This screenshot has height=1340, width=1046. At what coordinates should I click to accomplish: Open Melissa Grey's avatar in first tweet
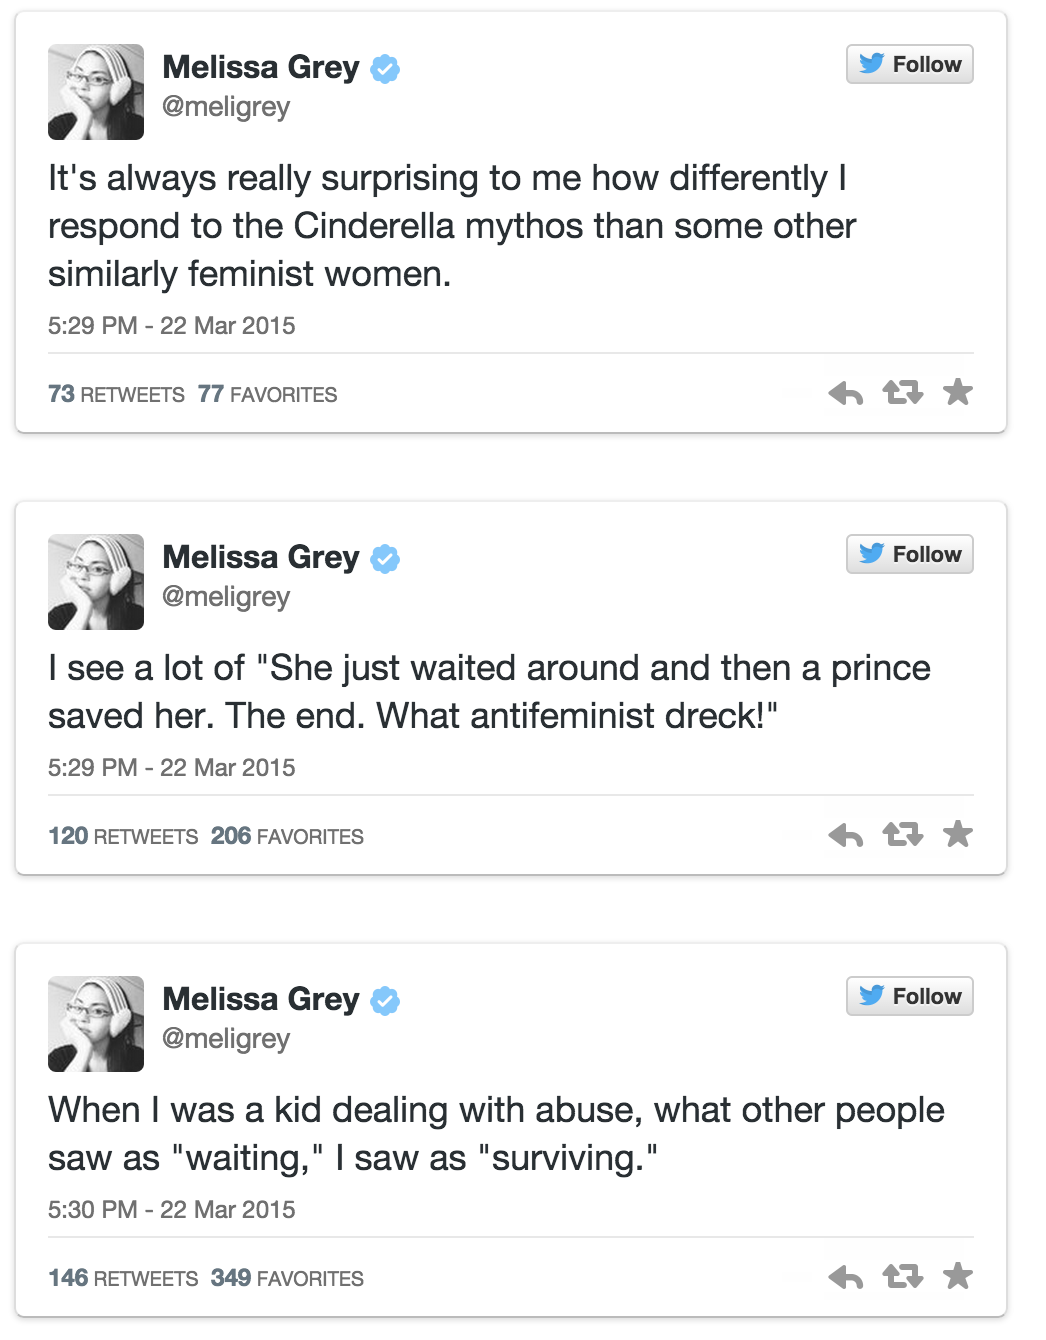(x=96, y=92)
